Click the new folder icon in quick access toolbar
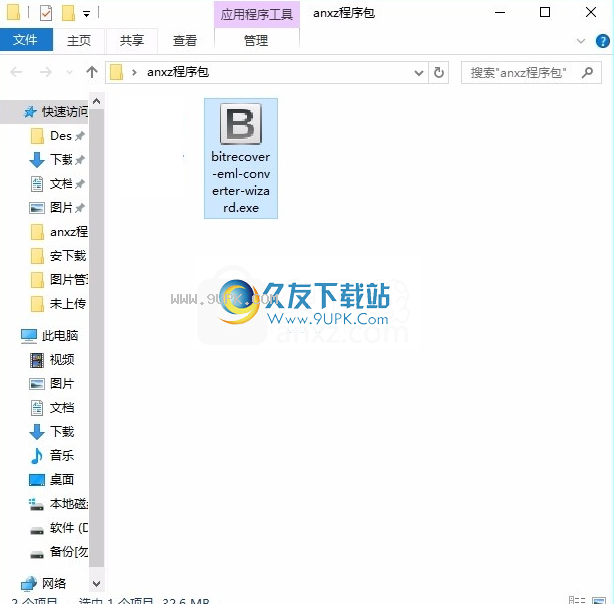Image resolution: width=614 pixels, height=604 pixels. 68,13
